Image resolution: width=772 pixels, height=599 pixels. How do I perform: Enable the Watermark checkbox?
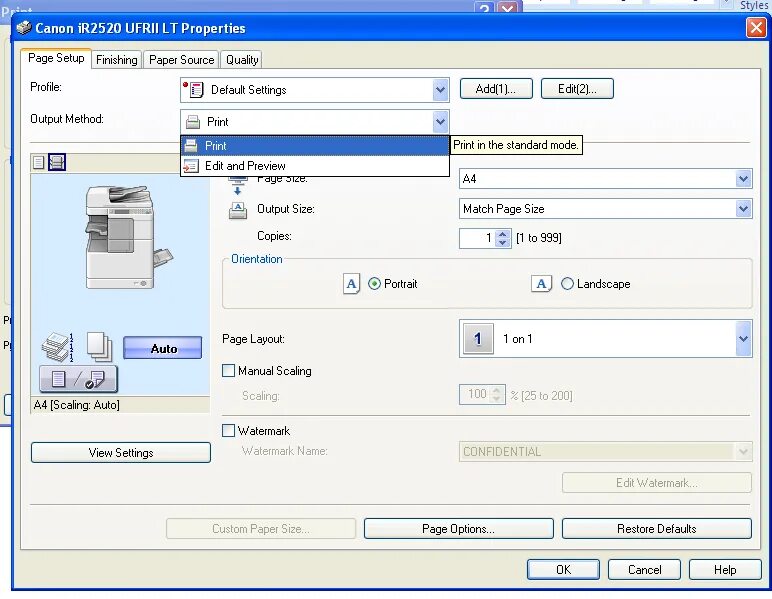click(x=228, y=431)
